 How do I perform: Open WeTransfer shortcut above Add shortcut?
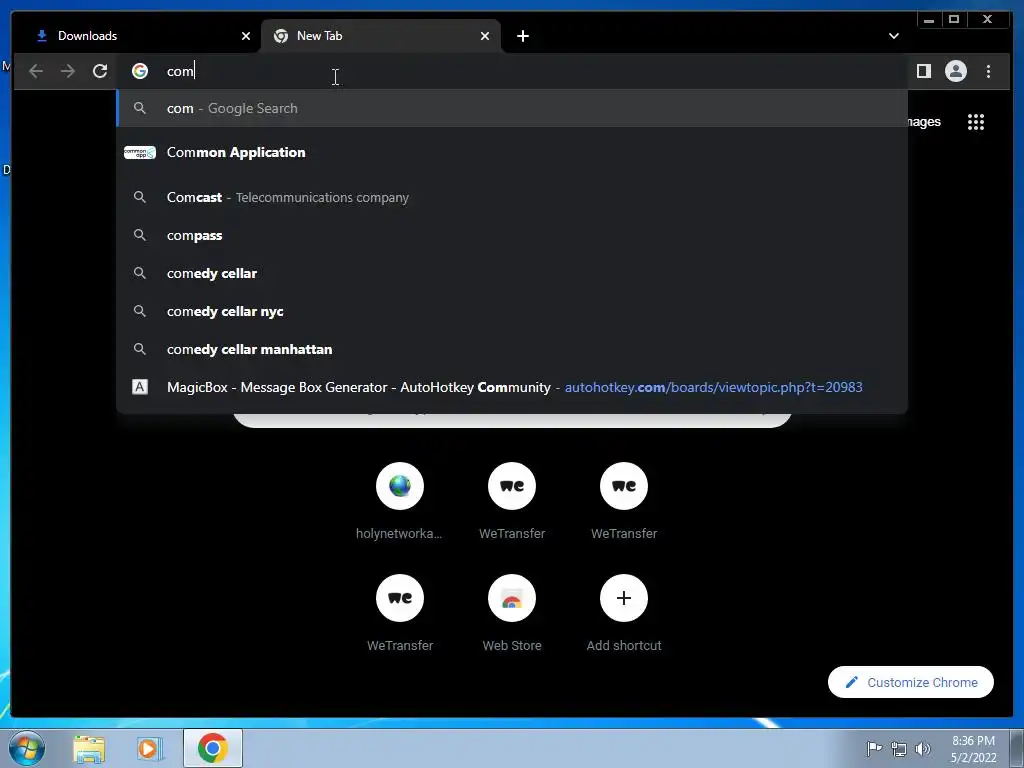click(624, 502)
